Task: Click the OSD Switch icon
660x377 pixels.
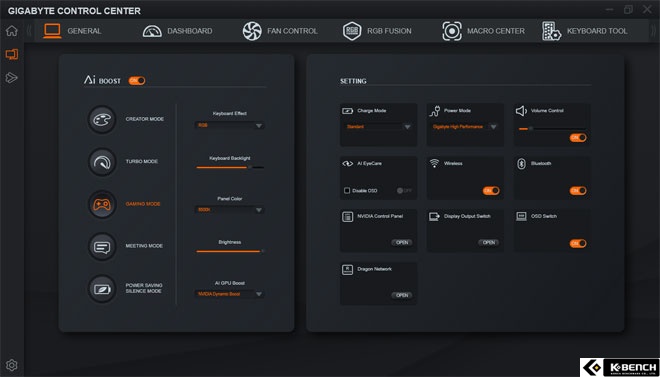Action: 521,216
